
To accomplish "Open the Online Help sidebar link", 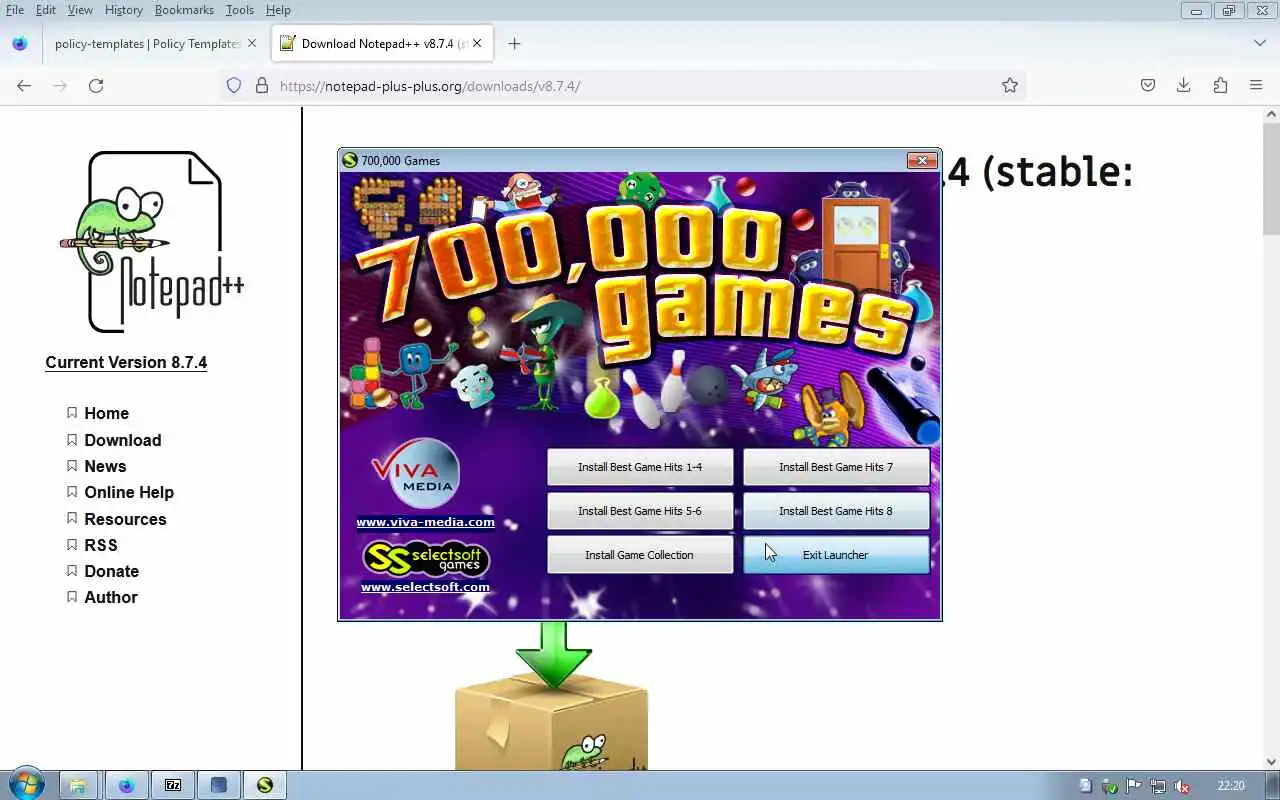I will point(129,492).
